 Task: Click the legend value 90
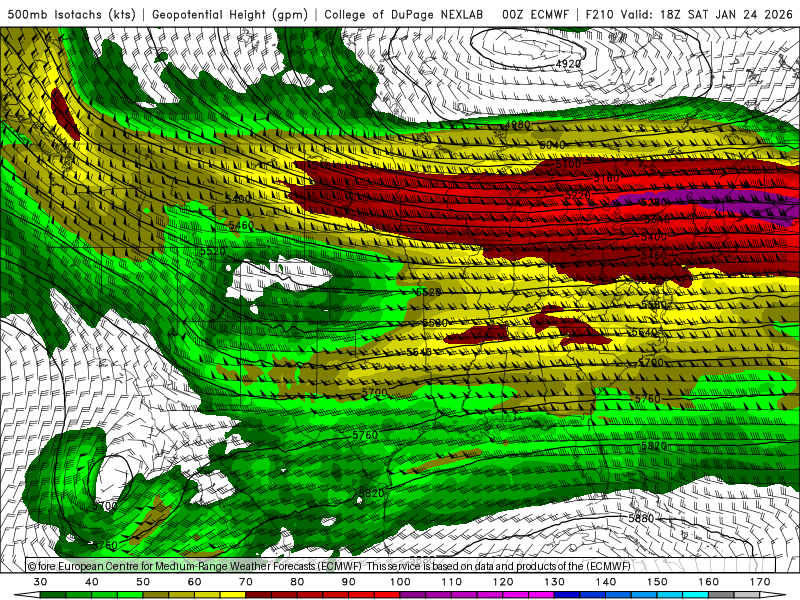pyautogui.click(x=348, y=582)
